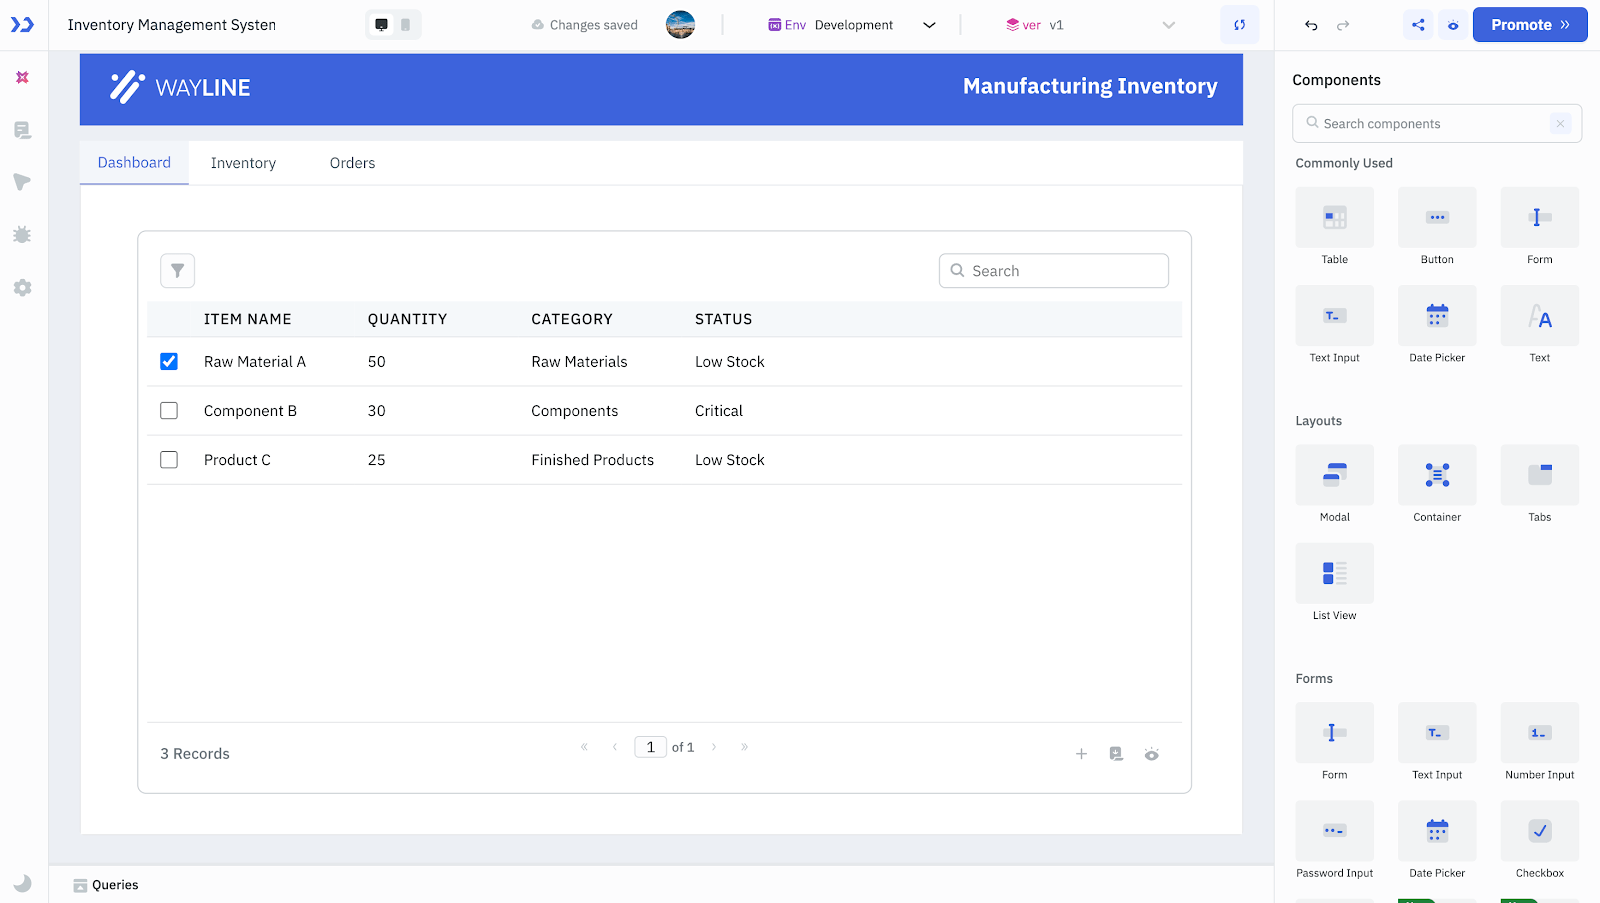Open the table filter funnel icon
This screenshot has height=903, width=1600.
(x=177, y=270)
